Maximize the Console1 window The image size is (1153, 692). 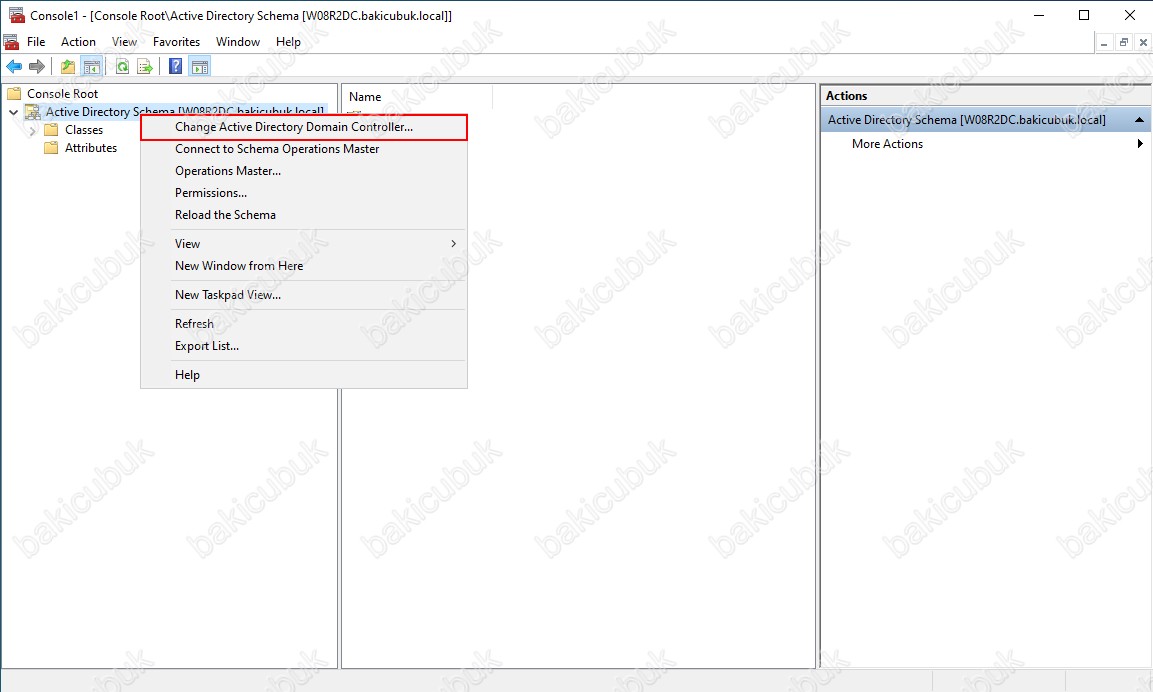[x=1084, y=15]
